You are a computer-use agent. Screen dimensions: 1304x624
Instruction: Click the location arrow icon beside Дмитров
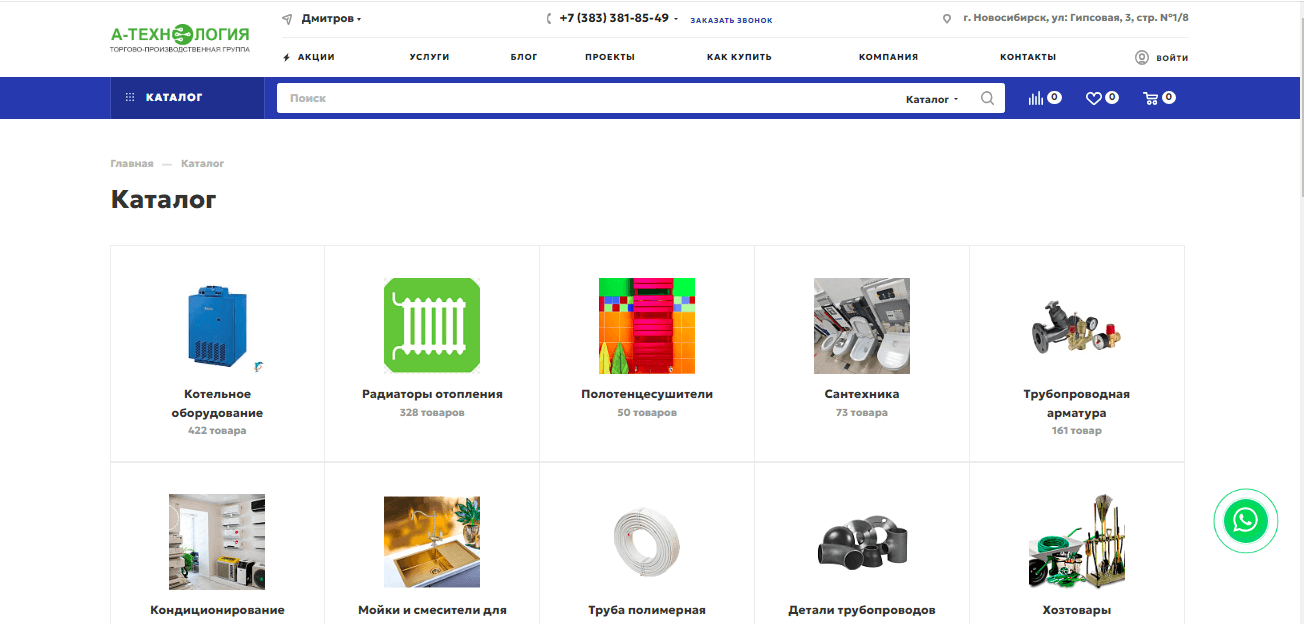pos(287,19)
